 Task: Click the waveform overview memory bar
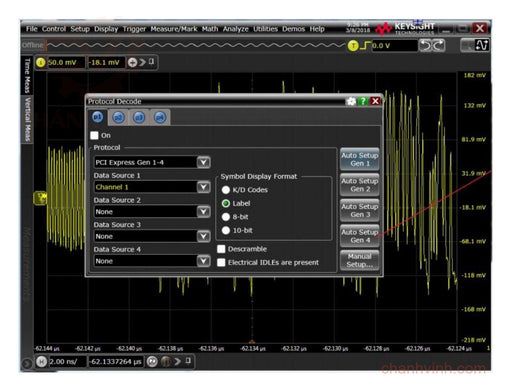(x=196, y=45)
